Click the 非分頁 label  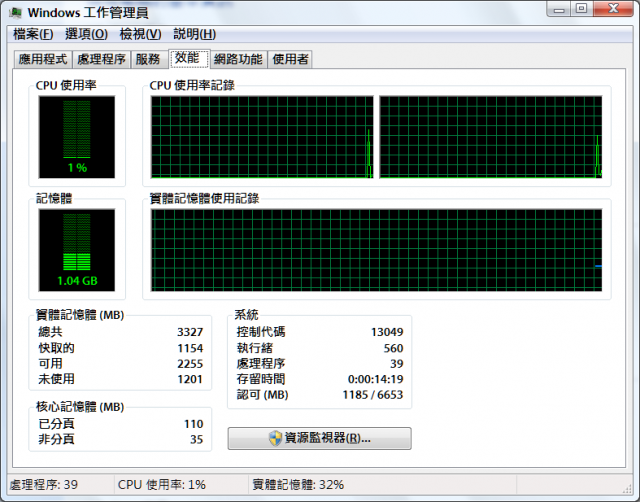(x=56, y=440)
